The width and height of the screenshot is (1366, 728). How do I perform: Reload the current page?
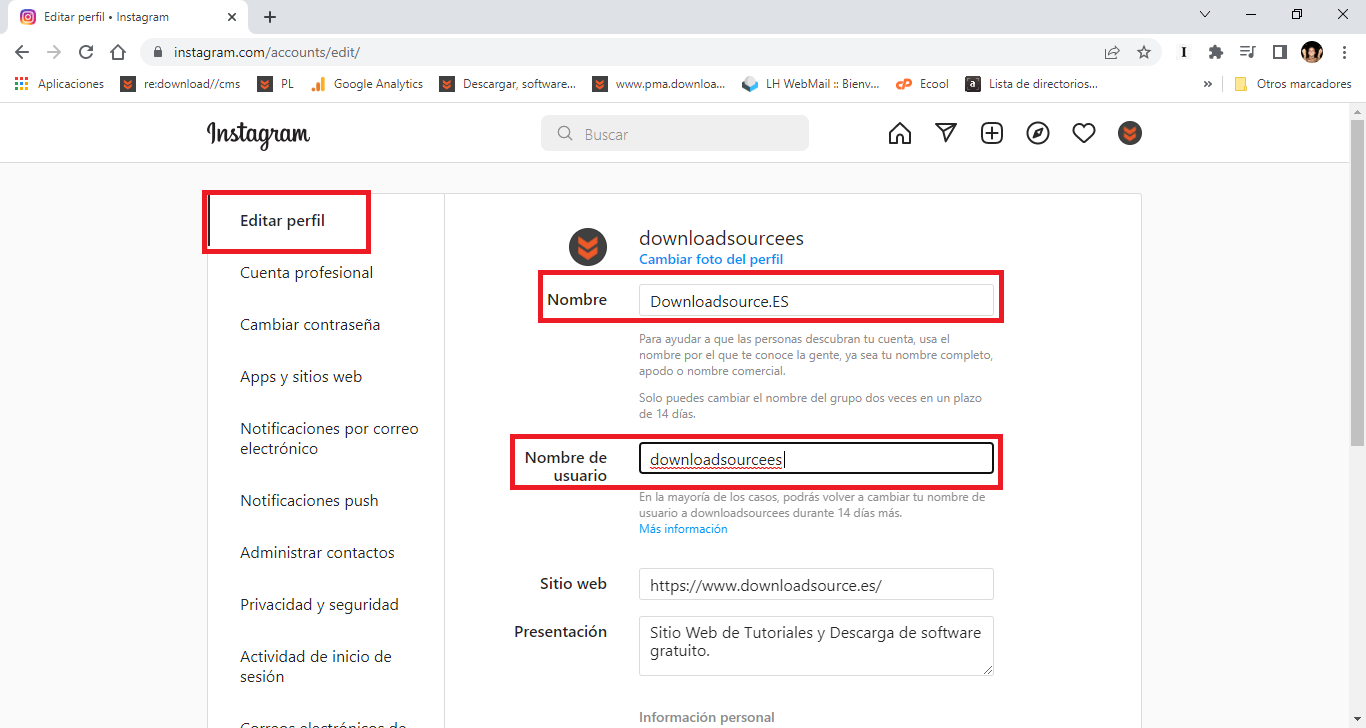pos(86,52)
